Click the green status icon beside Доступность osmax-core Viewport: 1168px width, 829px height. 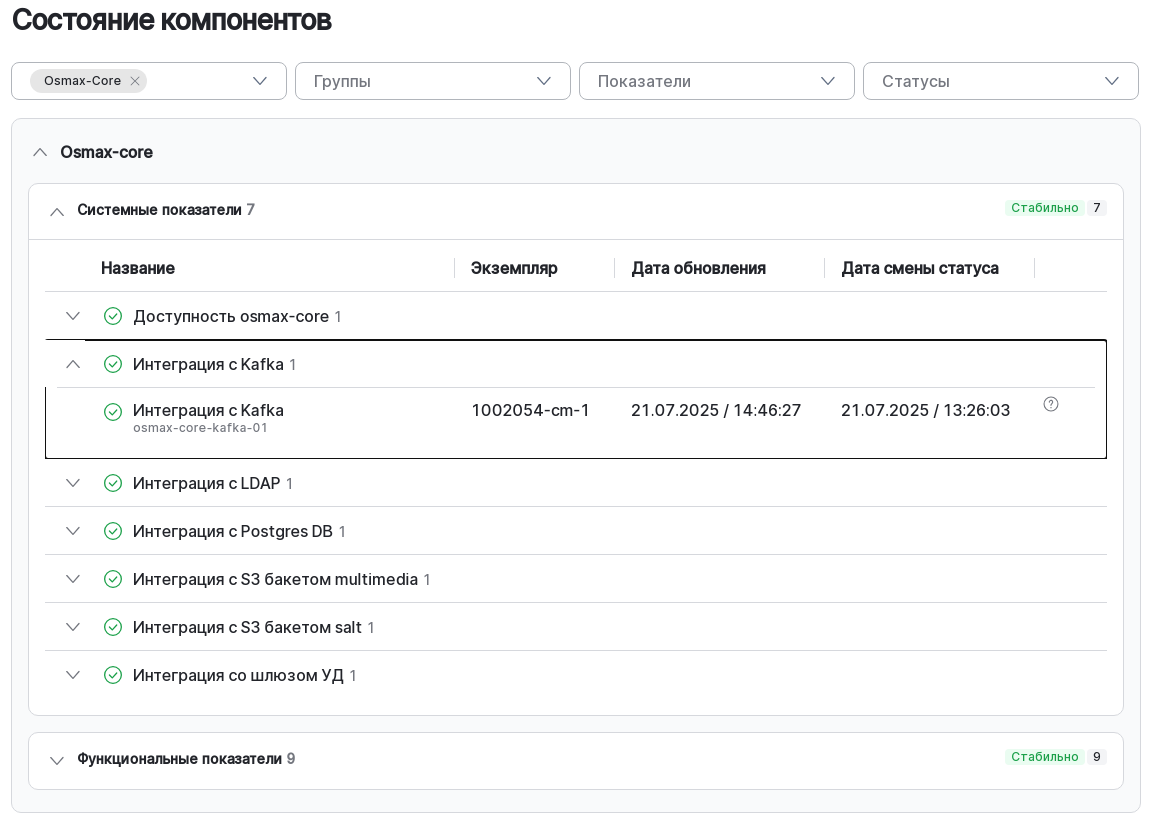[x=113, y=316]
